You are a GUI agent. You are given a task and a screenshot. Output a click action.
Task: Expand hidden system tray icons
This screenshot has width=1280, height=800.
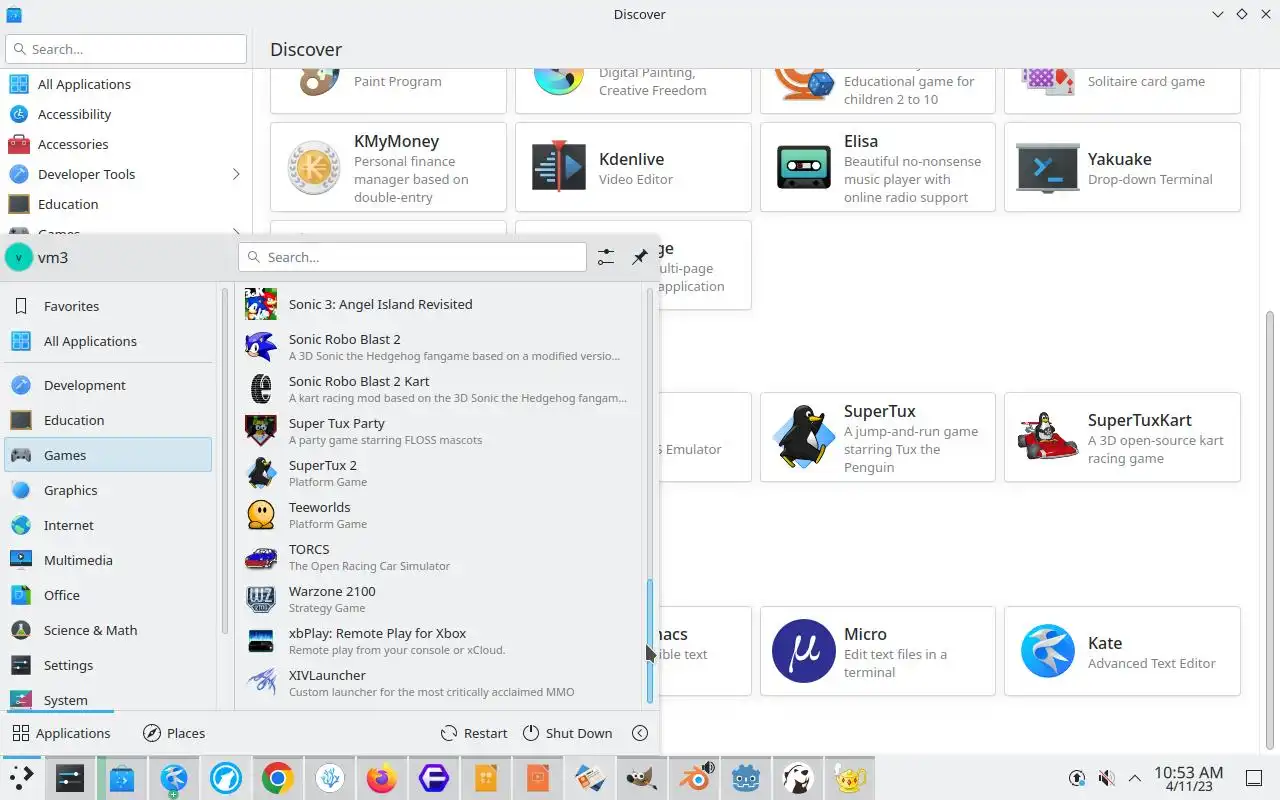[x=1135, y=778]
